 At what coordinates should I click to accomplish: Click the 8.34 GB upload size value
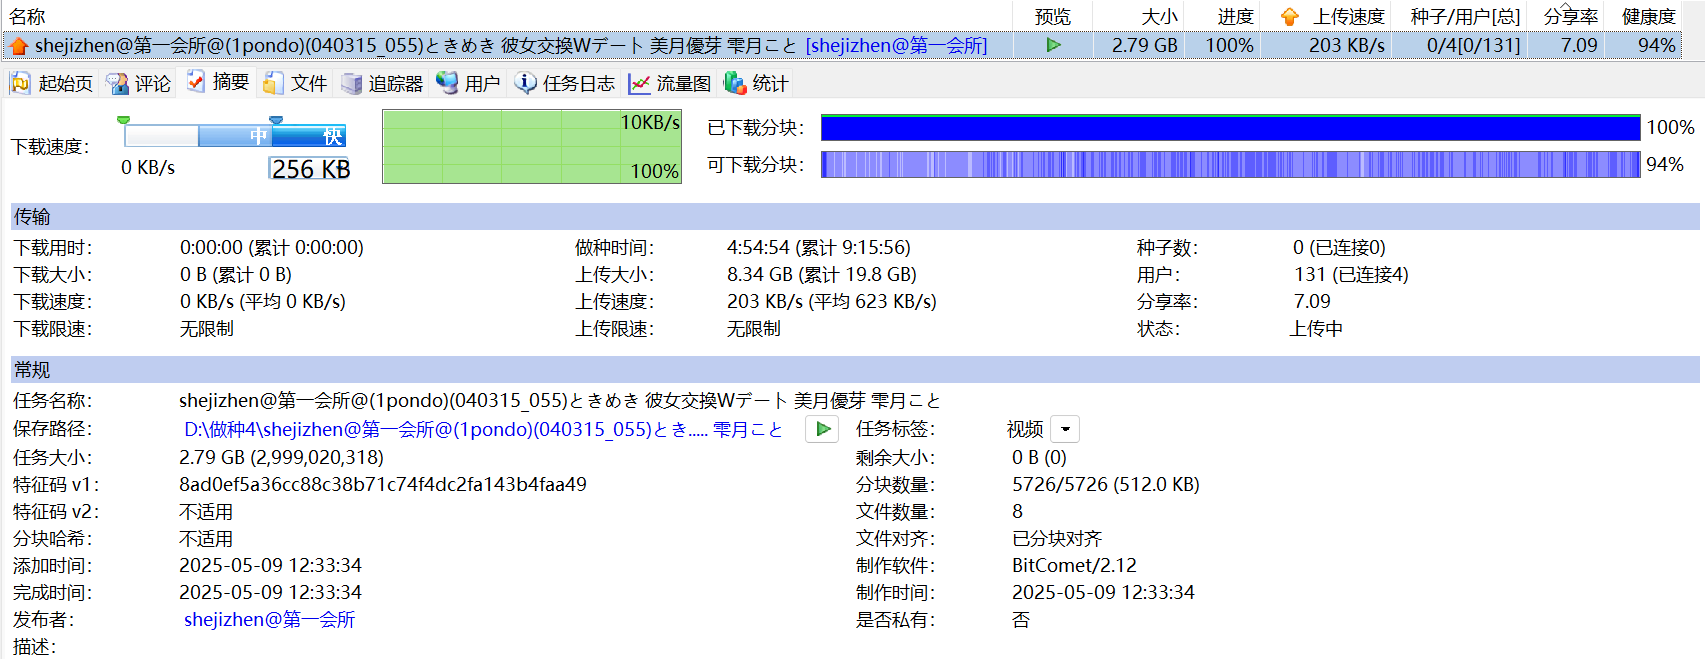pyautogui.click(x=822, y=274)
